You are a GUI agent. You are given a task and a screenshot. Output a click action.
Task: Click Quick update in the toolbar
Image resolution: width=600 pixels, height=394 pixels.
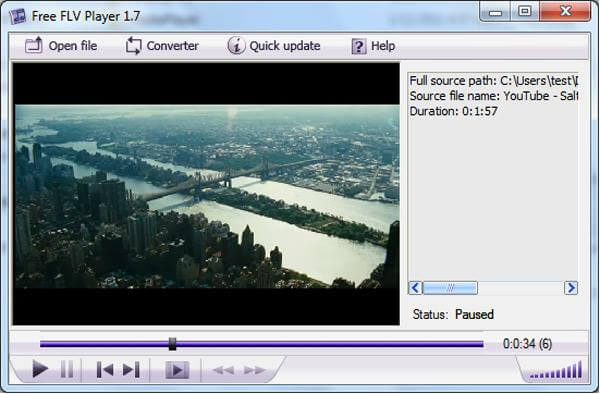pos(274,46)
